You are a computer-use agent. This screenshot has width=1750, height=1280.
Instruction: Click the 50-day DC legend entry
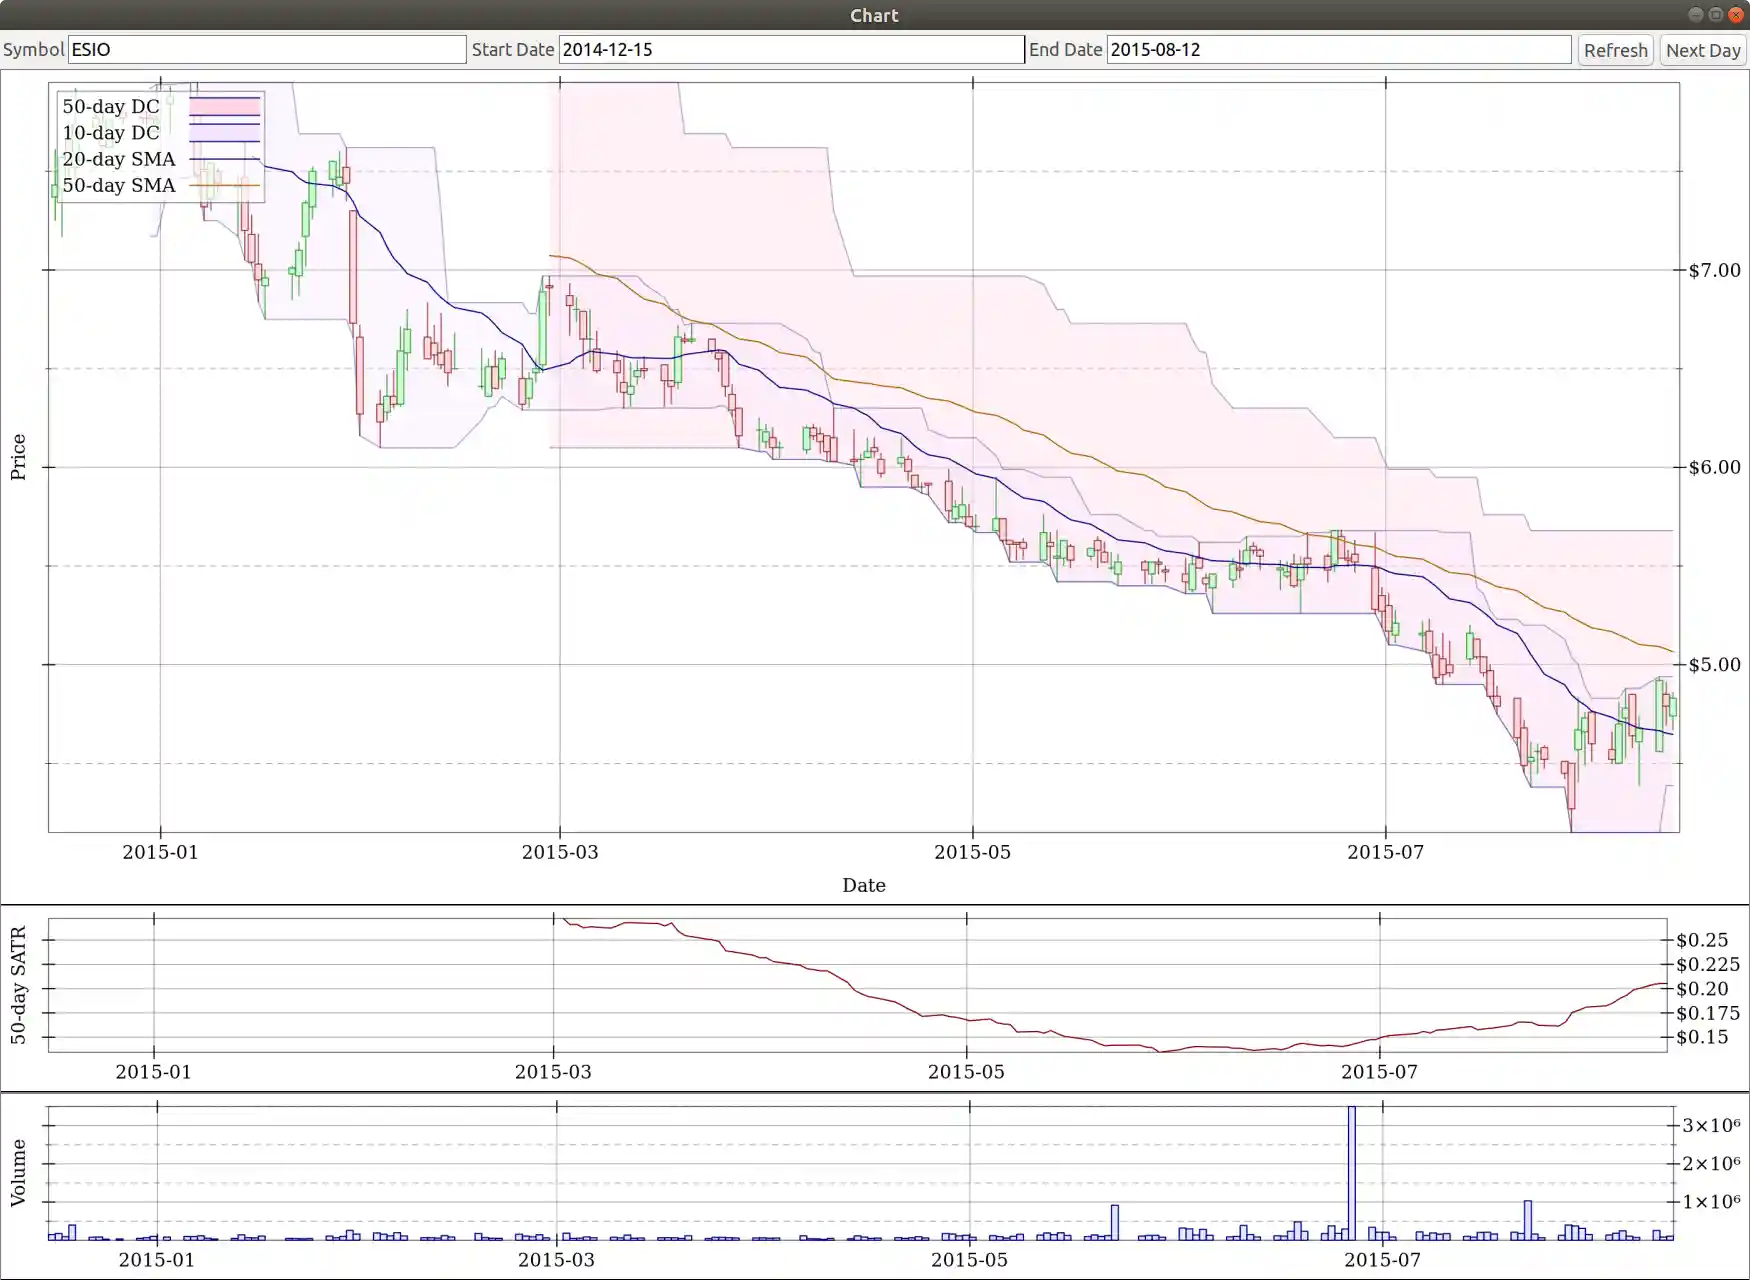(110, 106)
